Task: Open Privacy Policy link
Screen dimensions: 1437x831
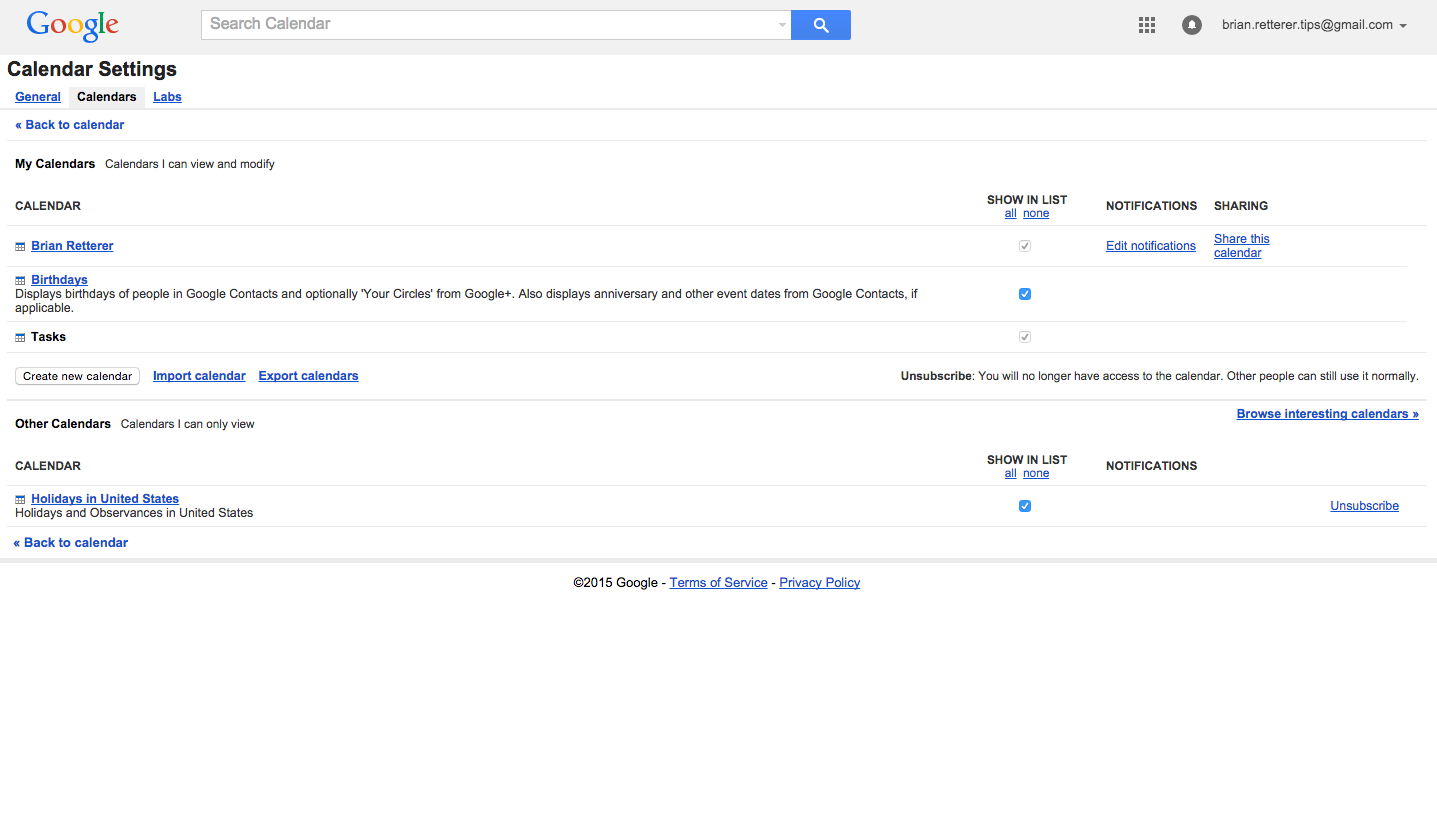Action: (819, 583)
